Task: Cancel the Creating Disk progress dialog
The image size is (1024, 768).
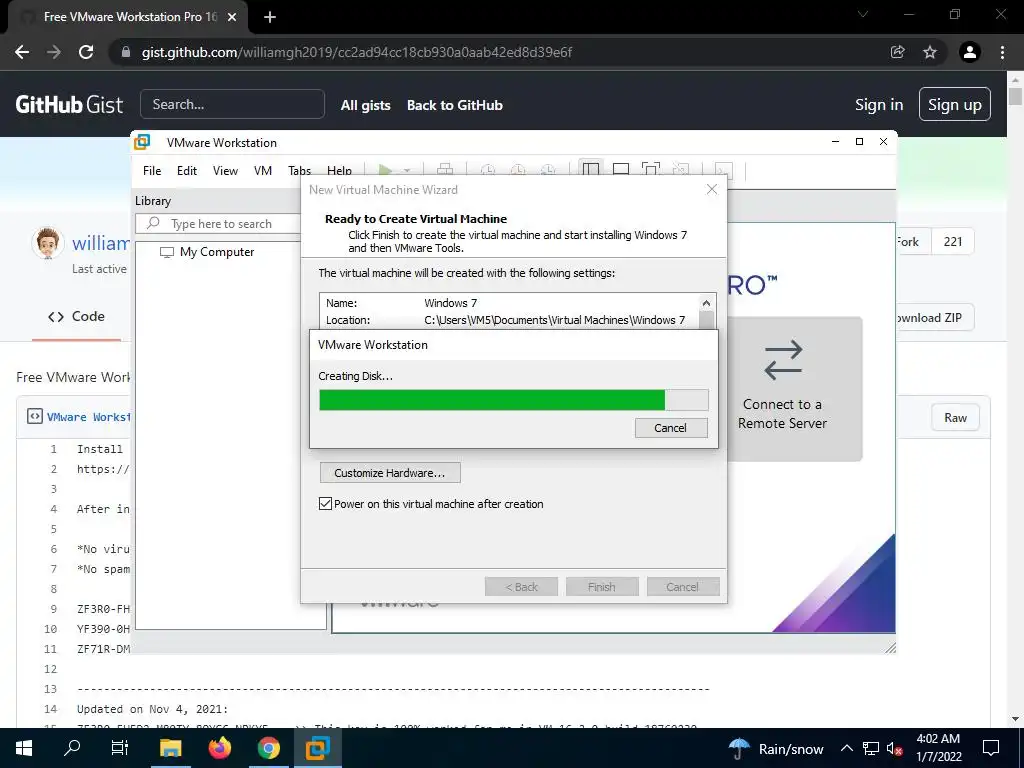Action: [x=671, y=428]
